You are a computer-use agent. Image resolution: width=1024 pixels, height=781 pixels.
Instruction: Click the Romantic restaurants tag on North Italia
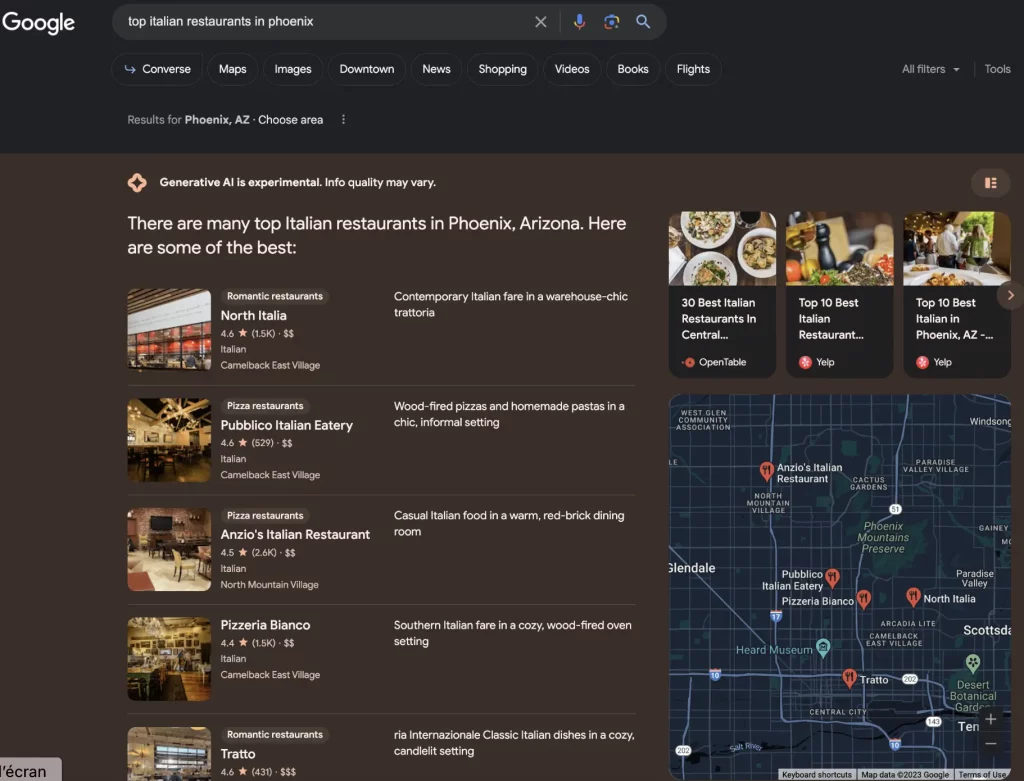[x=275, y=296]
